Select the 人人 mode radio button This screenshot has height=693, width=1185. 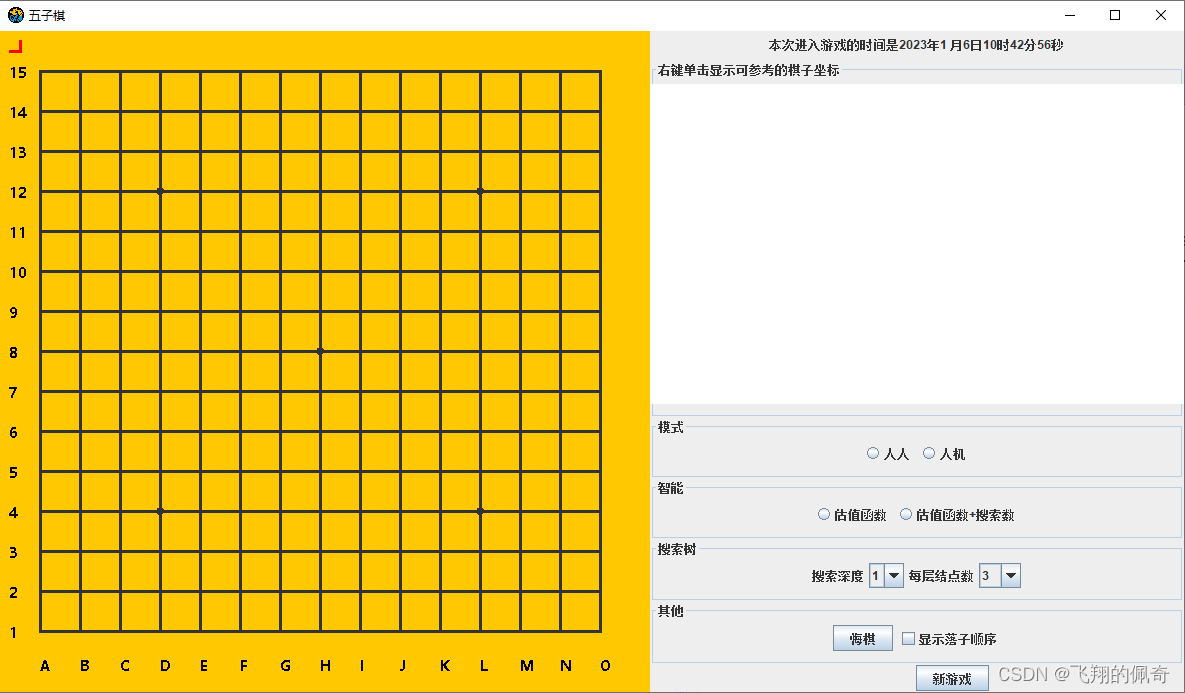pyautogui.click(x=873, y=453)
